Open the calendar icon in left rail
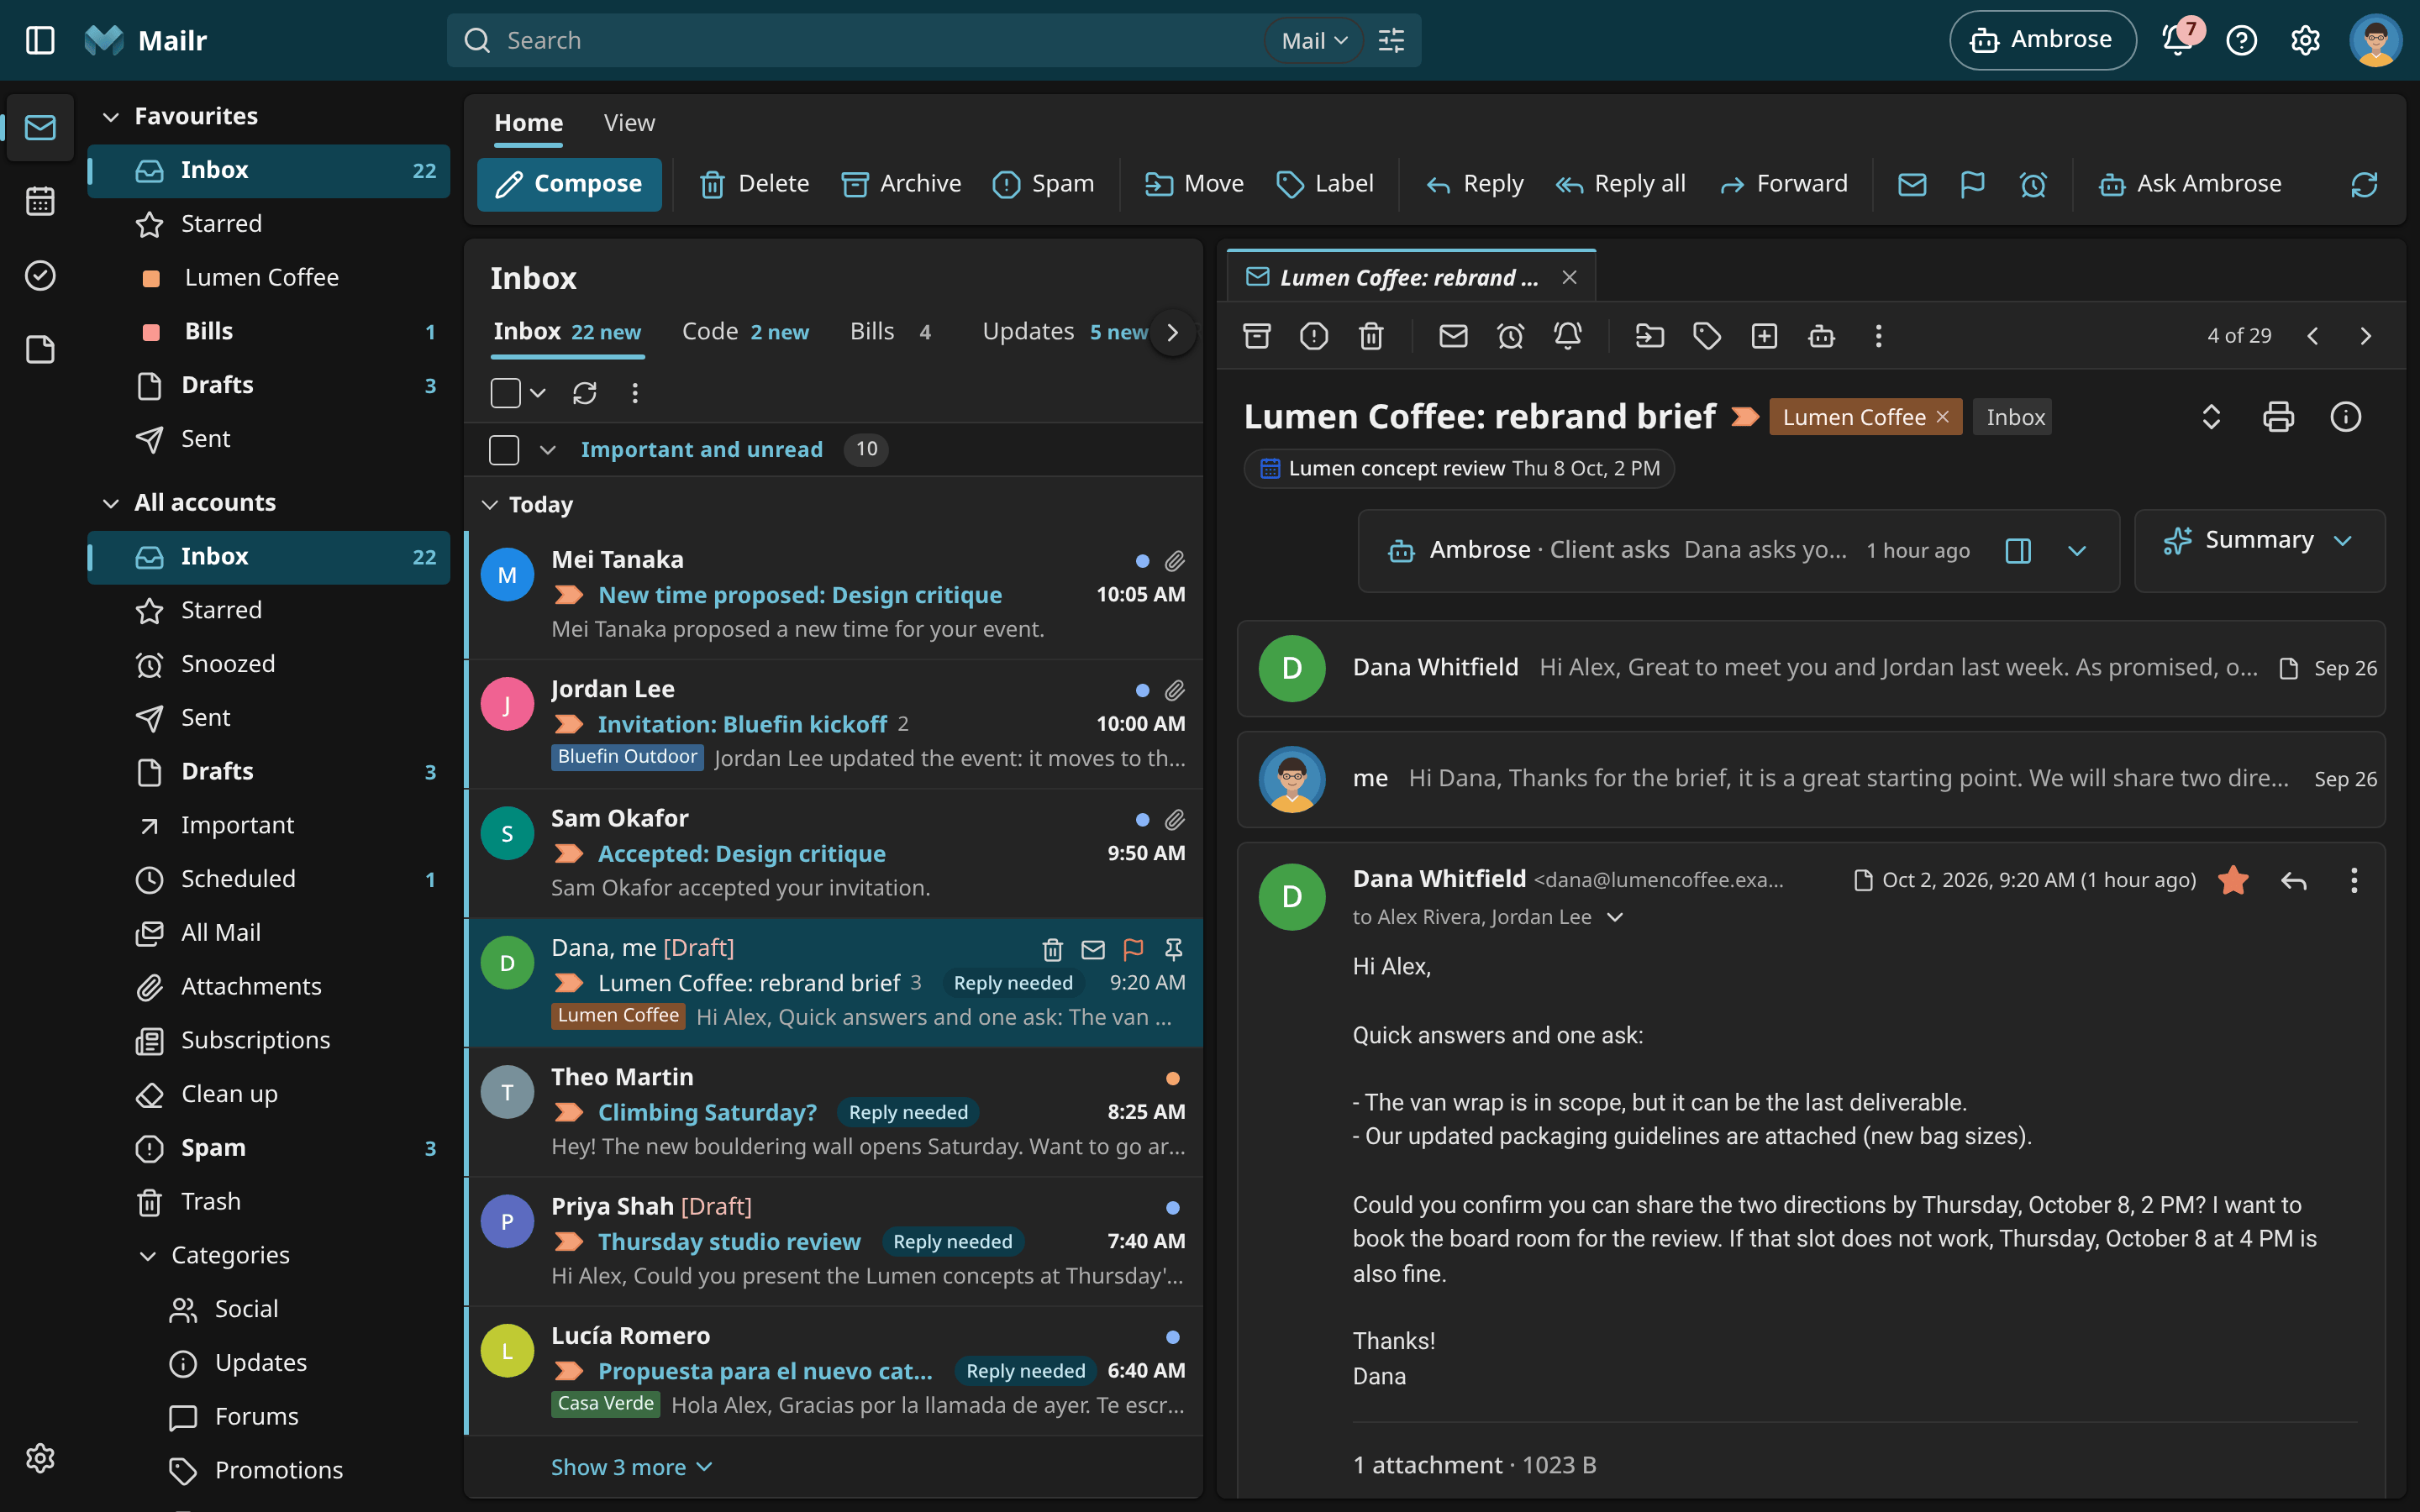The image size is (2420, 1512). (x=40, y=201)
